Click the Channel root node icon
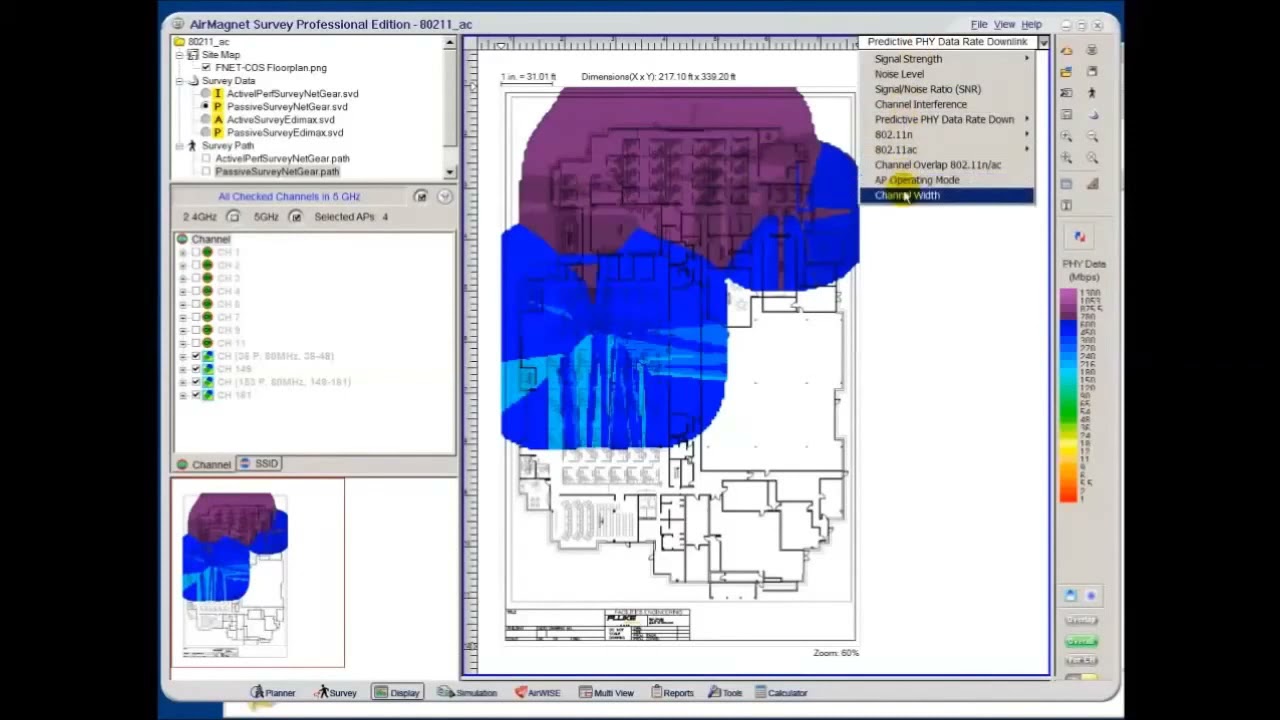Image resolution: width=1280 pixels, height=720 pixels. [x=182, y=240]
